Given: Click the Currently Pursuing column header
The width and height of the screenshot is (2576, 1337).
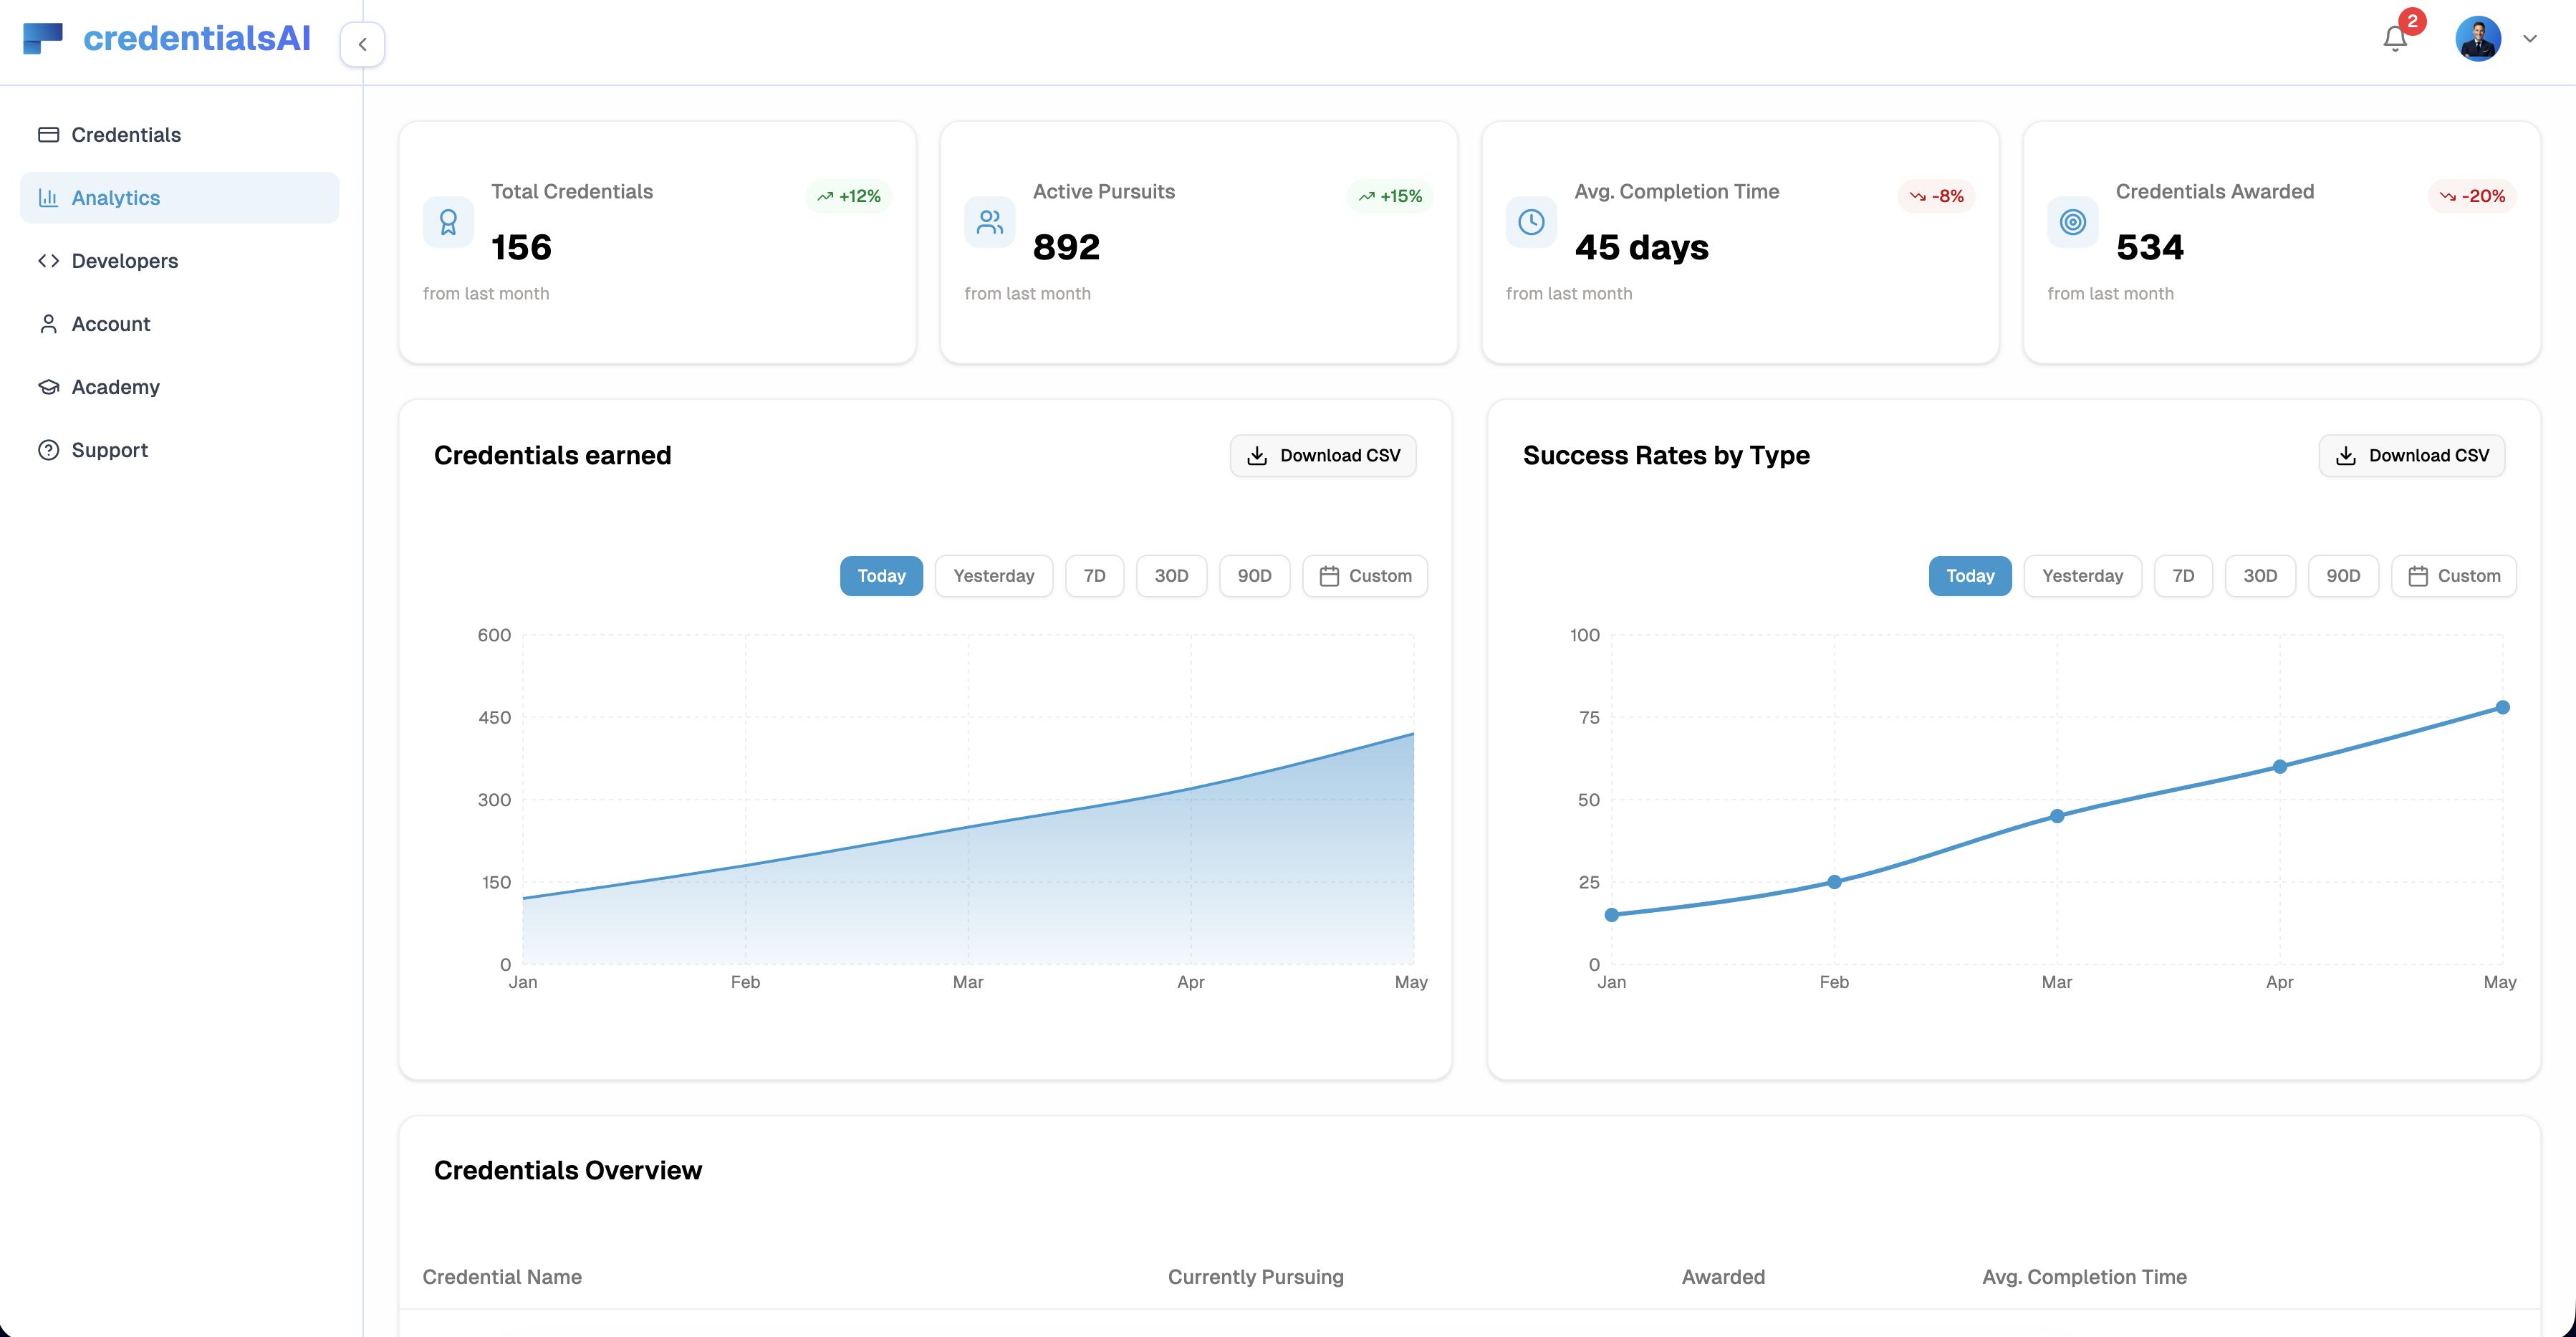Looking at the screenshot, I should pos(1256,1277).
